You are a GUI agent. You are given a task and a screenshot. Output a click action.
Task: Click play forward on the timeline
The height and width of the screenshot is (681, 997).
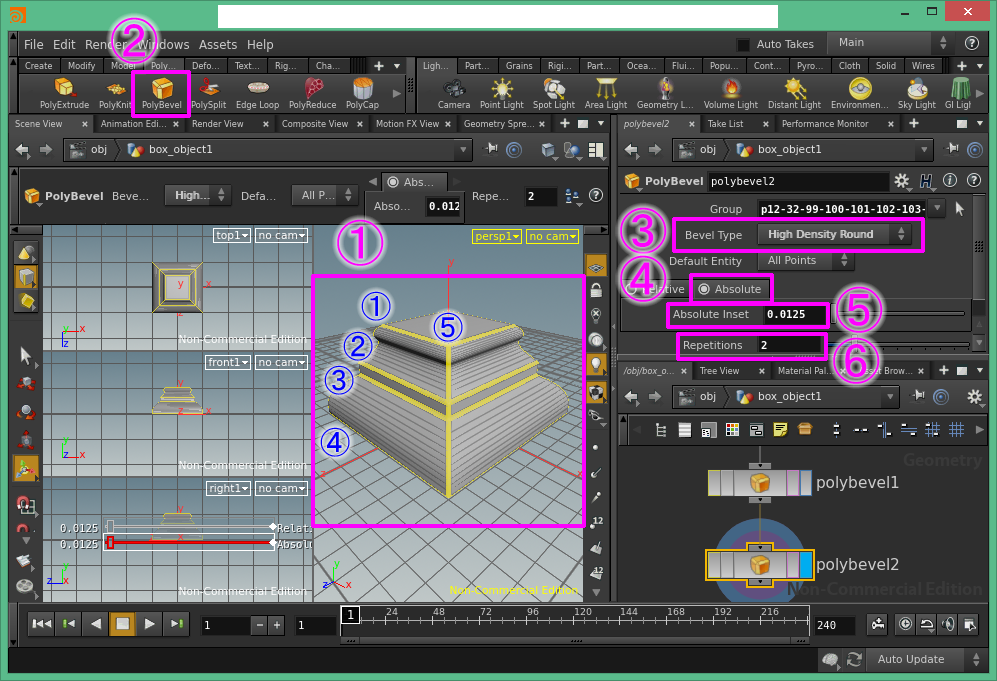(149, 624)
